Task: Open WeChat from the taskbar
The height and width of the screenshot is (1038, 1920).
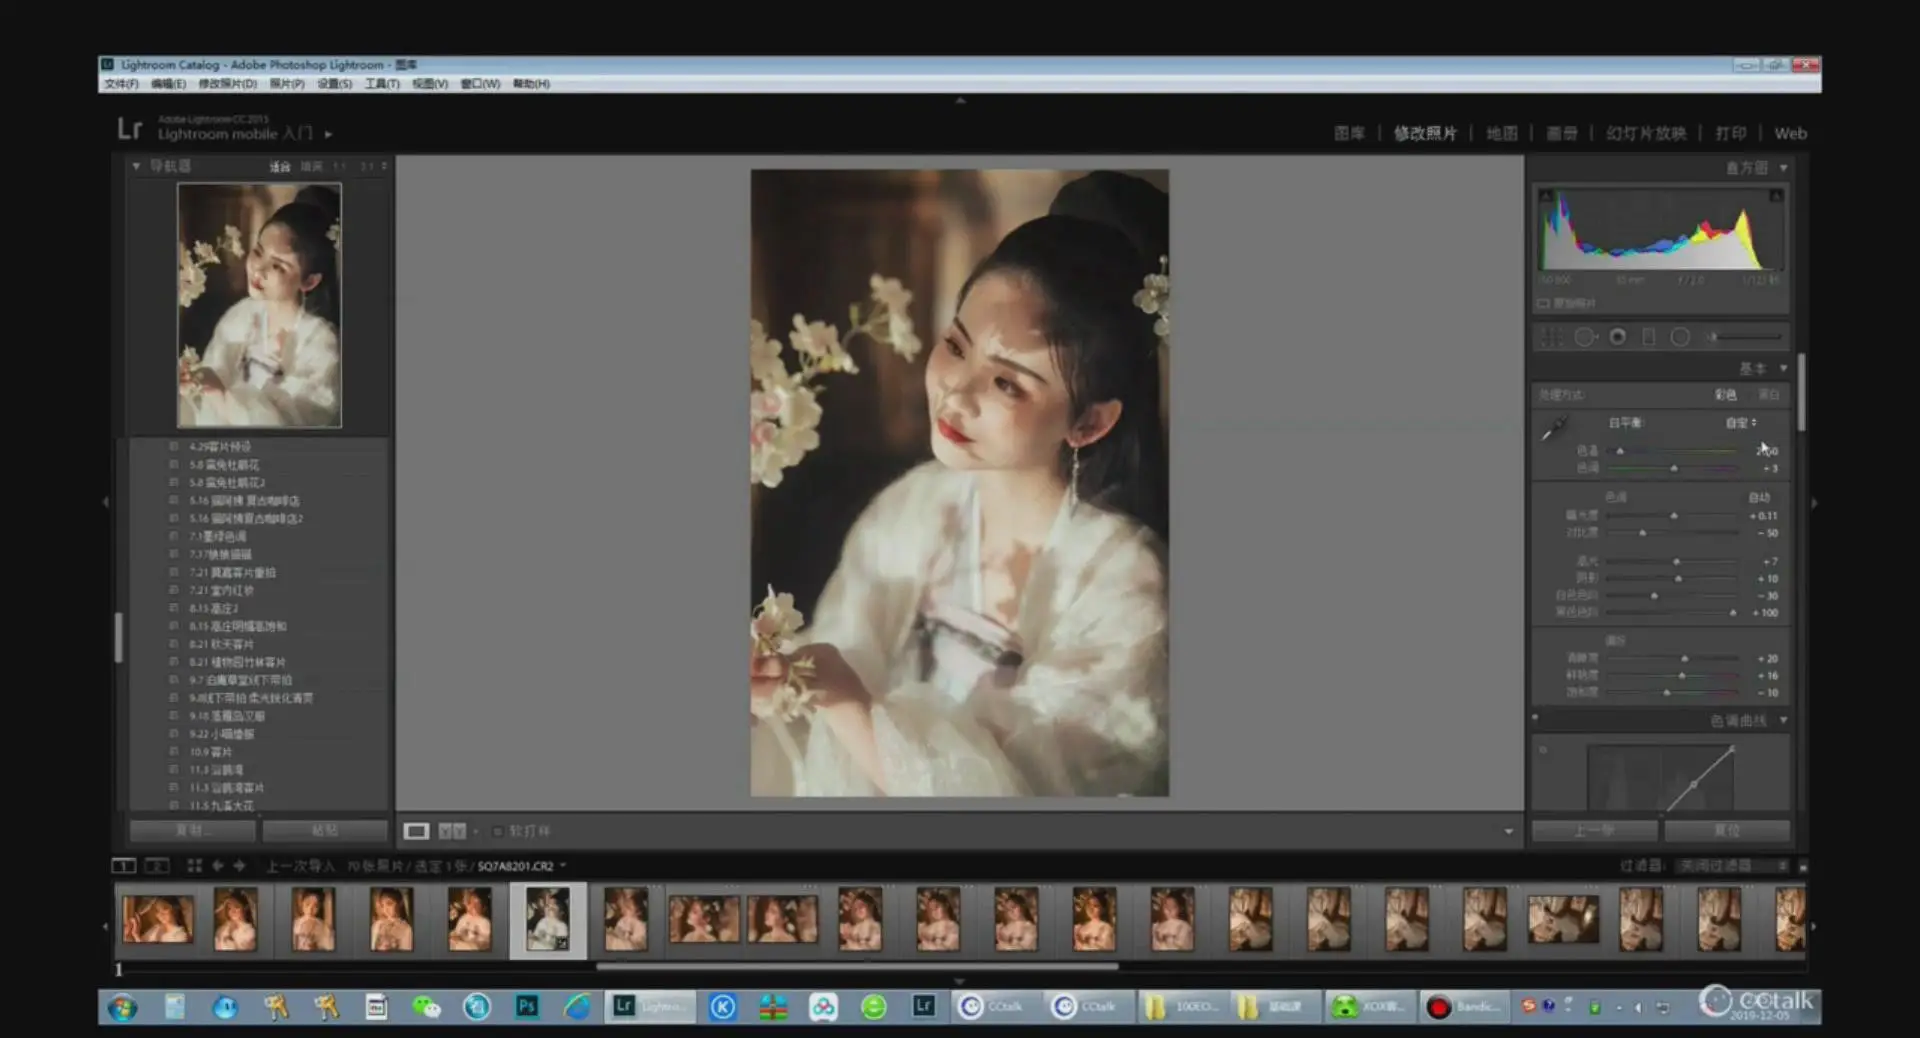Action: tap(426, 1006)
